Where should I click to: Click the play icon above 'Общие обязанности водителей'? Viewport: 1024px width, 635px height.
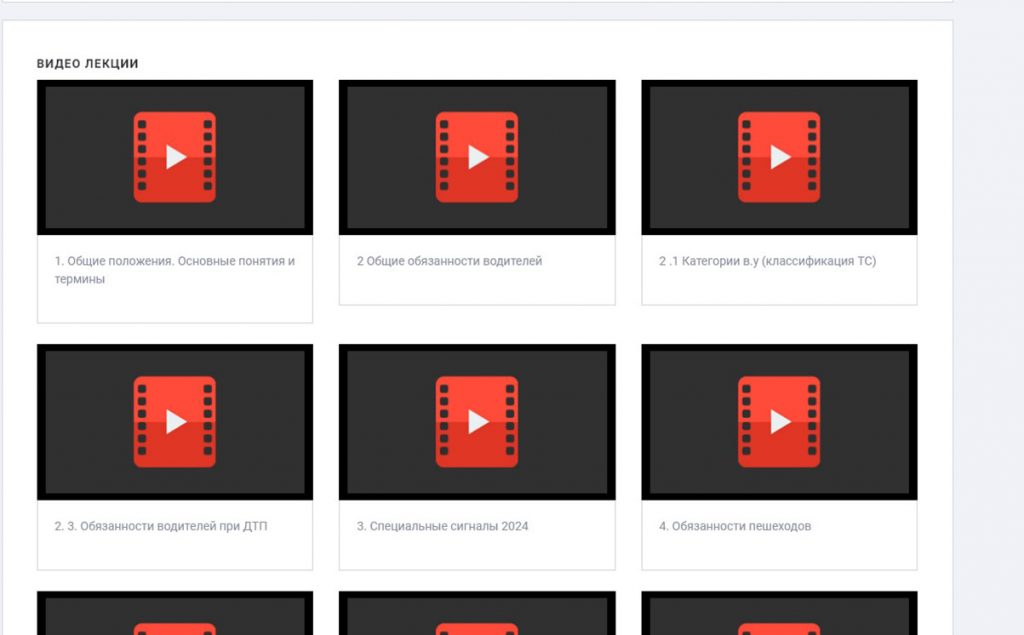(477, 157)
